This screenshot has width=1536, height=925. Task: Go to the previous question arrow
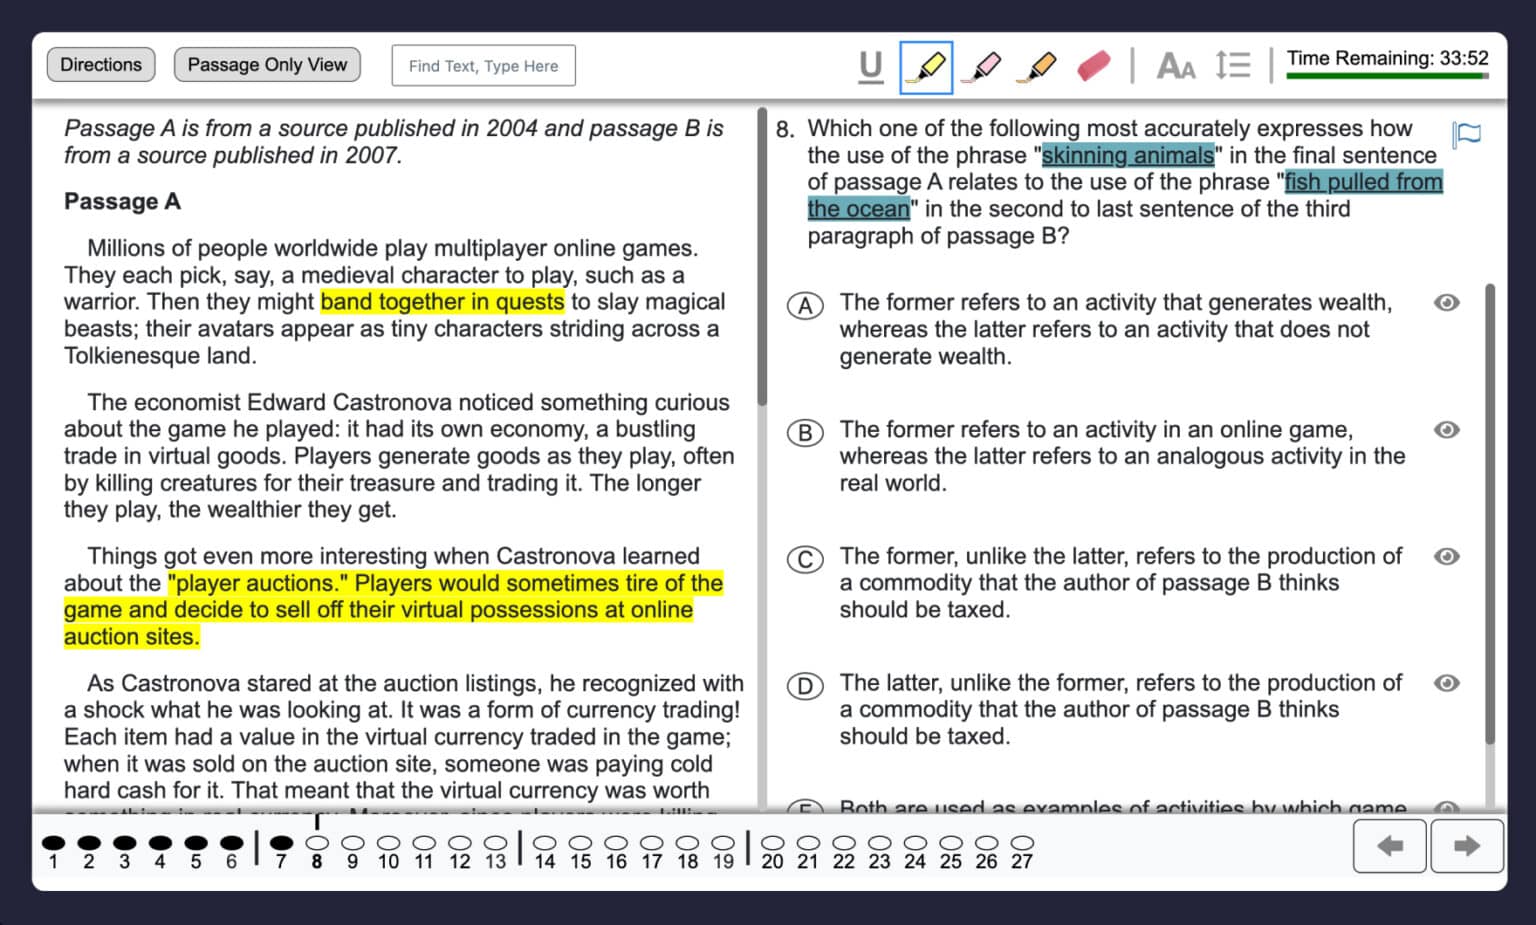1390,846
